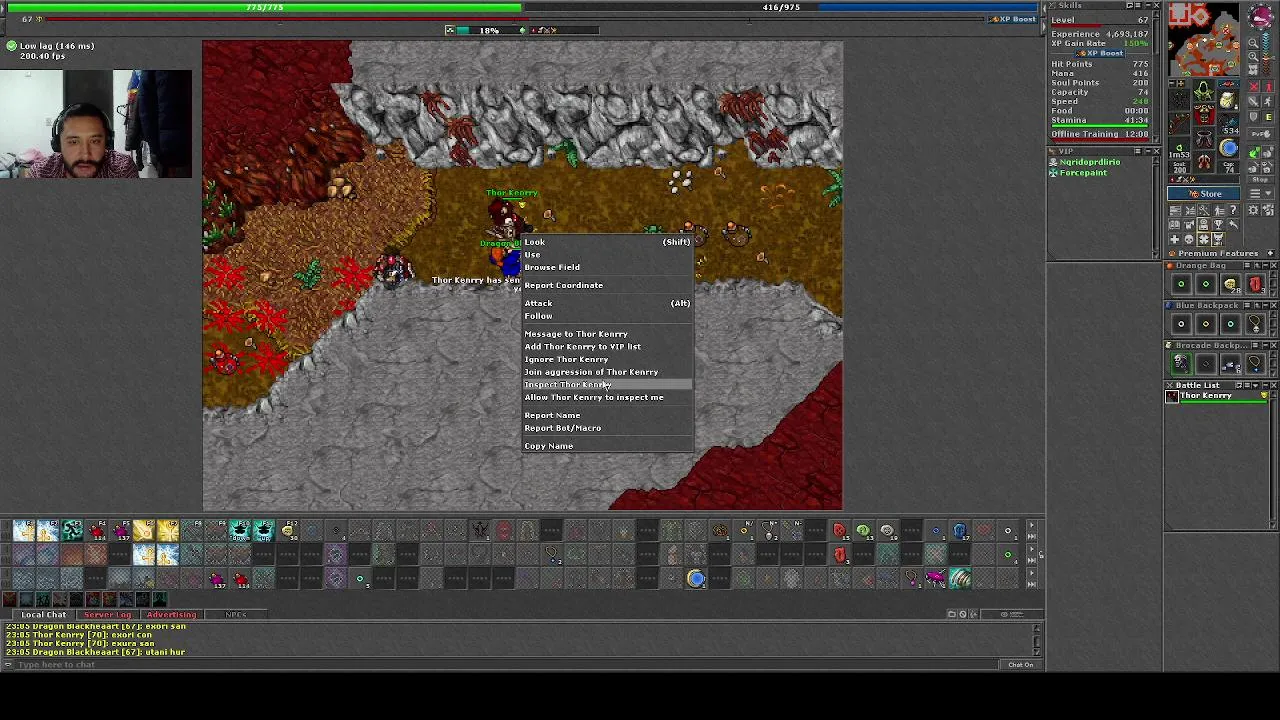Click the helmet equipment slot
The width and height of the screenshot is (1280, 720).
point(1204,90)
